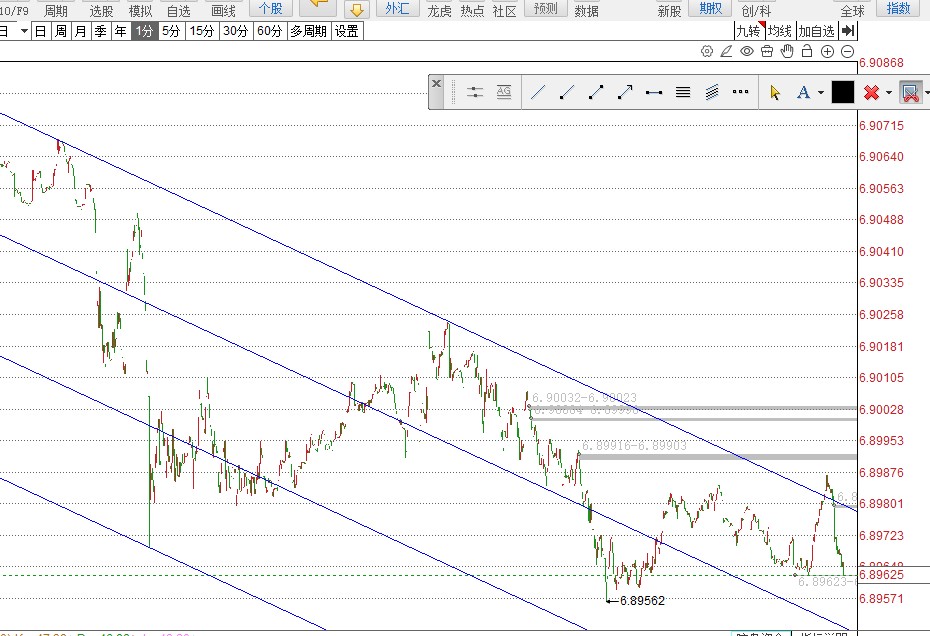The width and height of the screenshot is (930, 636).
Task: Open the black color swatch
Action: [843, 93]
